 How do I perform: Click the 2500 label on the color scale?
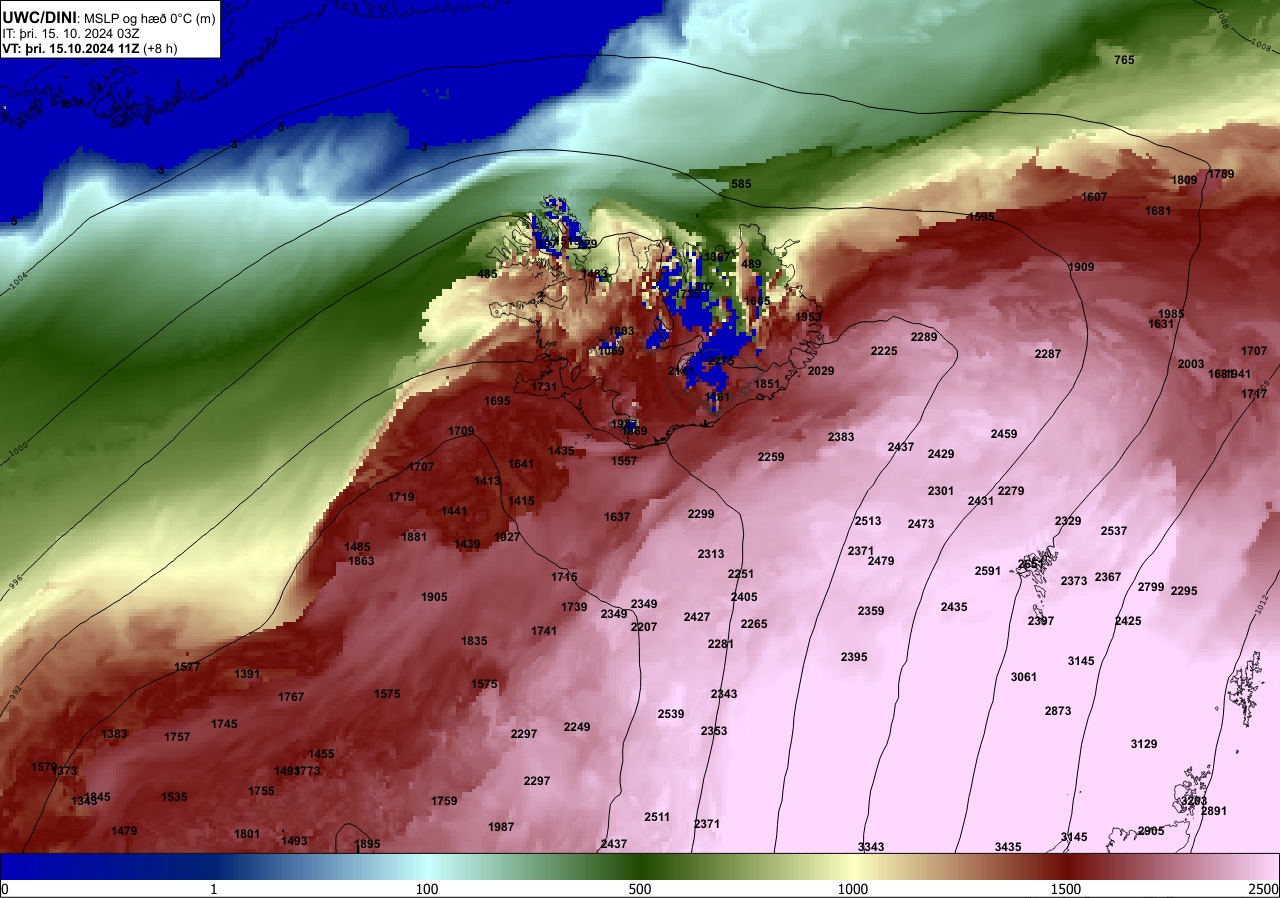[x=1264, y=889]
